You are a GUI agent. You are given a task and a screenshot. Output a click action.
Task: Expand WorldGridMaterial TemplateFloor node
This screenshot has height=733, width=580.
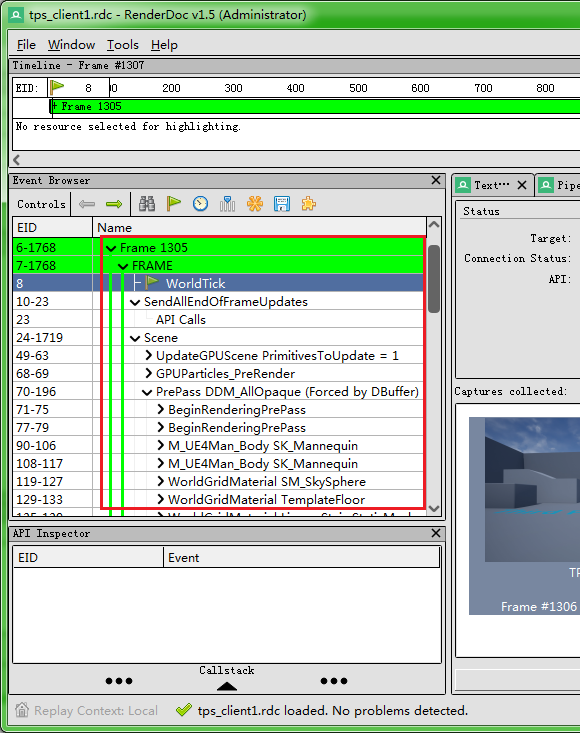(x=161, y=499)
